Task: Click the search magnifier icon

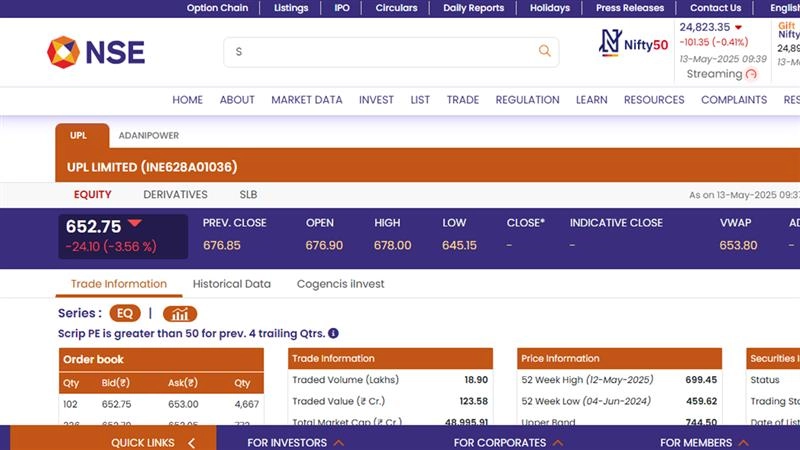Action: coord(545,51)
